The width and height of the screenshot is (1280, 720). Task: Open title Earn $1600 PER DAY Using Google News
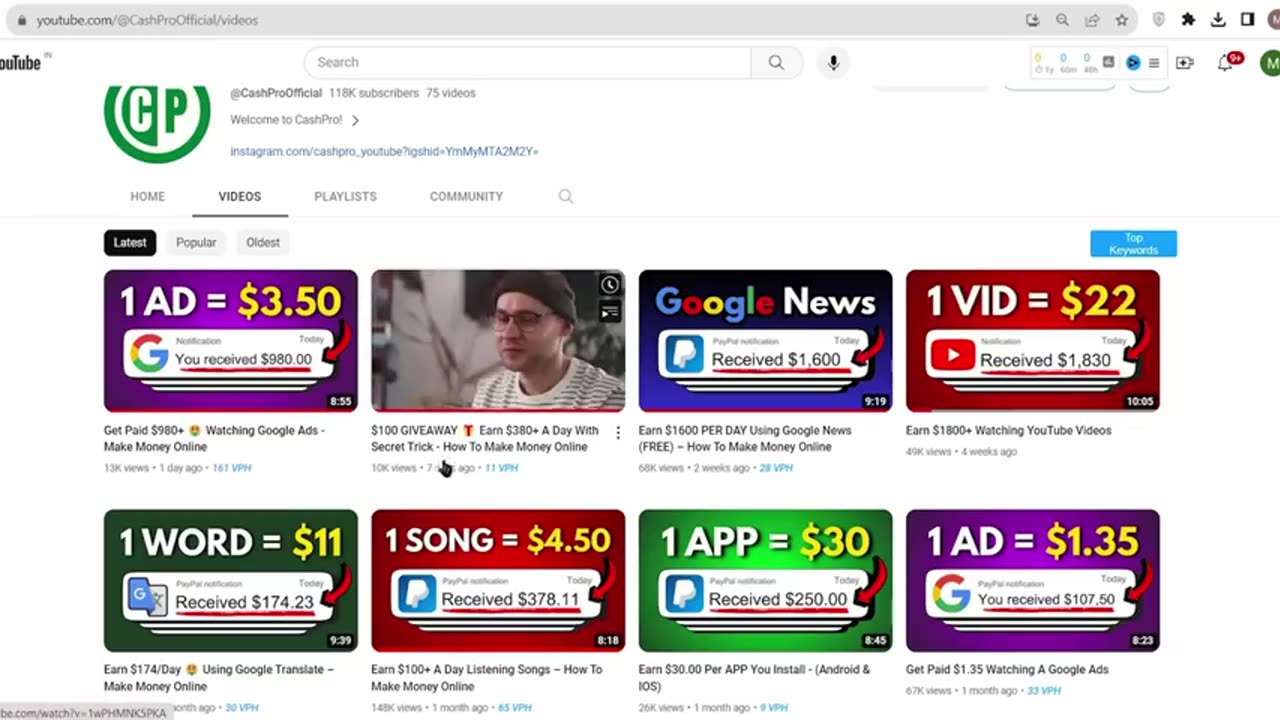[x=745, y=438]
